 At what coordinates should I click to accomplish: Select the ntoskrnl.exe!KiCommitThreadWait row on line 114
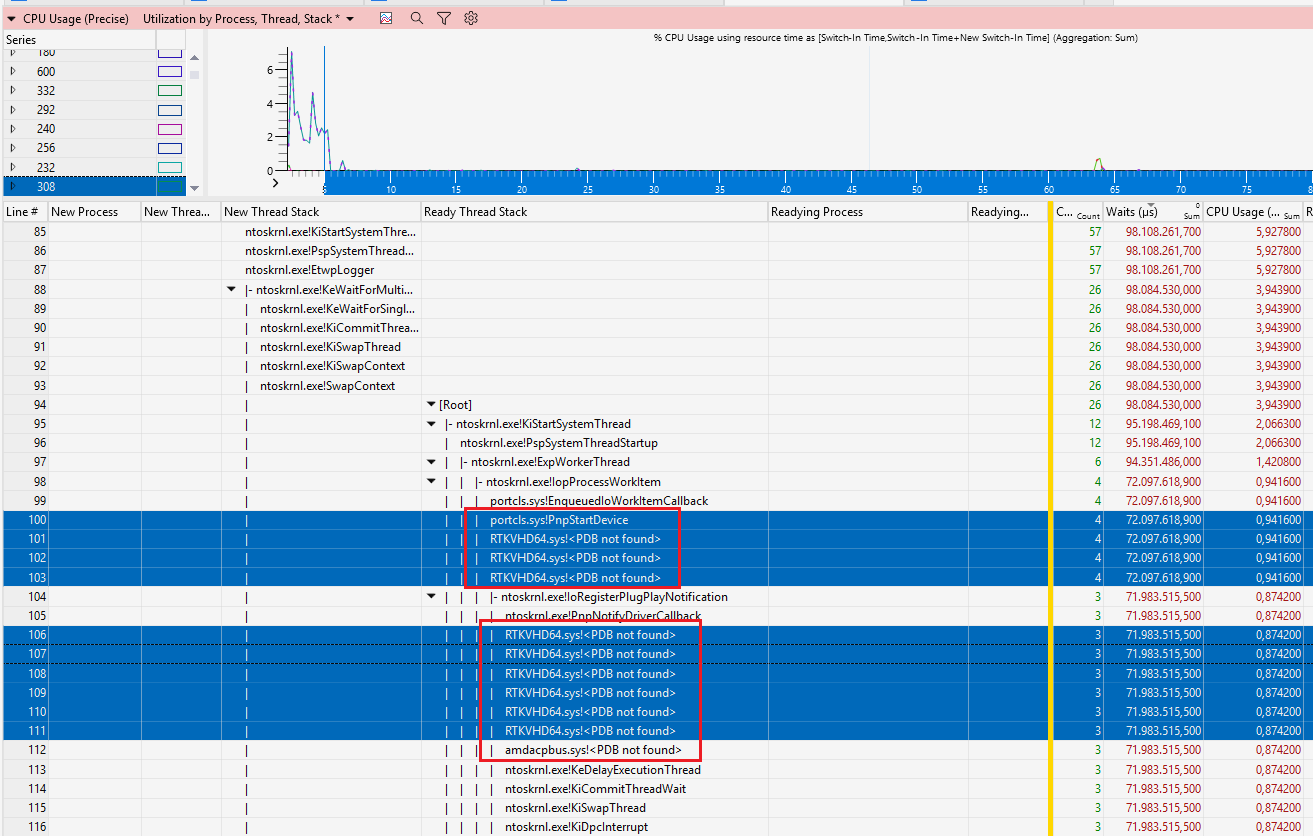tap(656, 789)
